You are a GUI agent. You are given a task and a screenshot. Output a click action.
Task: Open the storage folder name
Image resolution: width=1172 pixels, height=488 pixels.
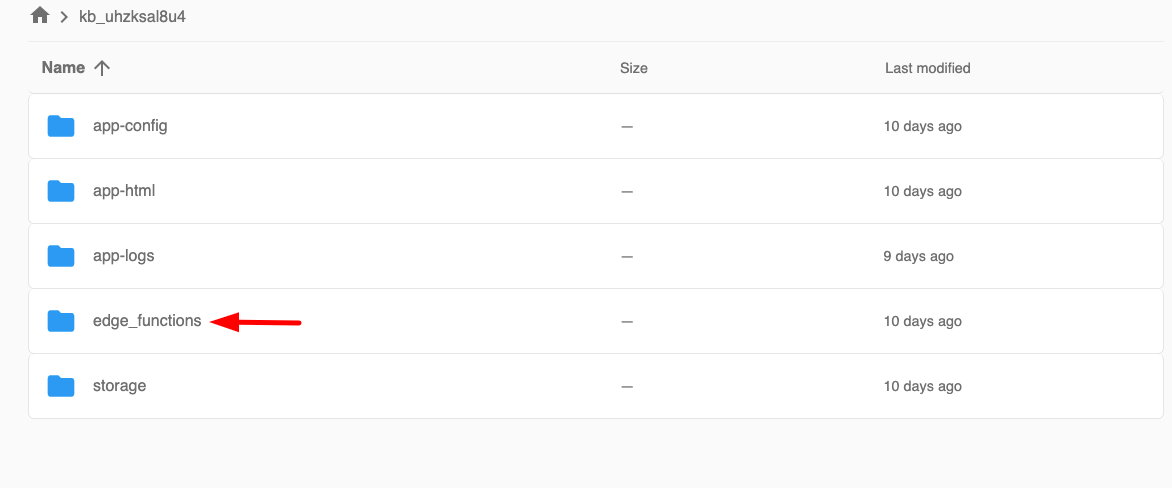click(x=119, y=386)
